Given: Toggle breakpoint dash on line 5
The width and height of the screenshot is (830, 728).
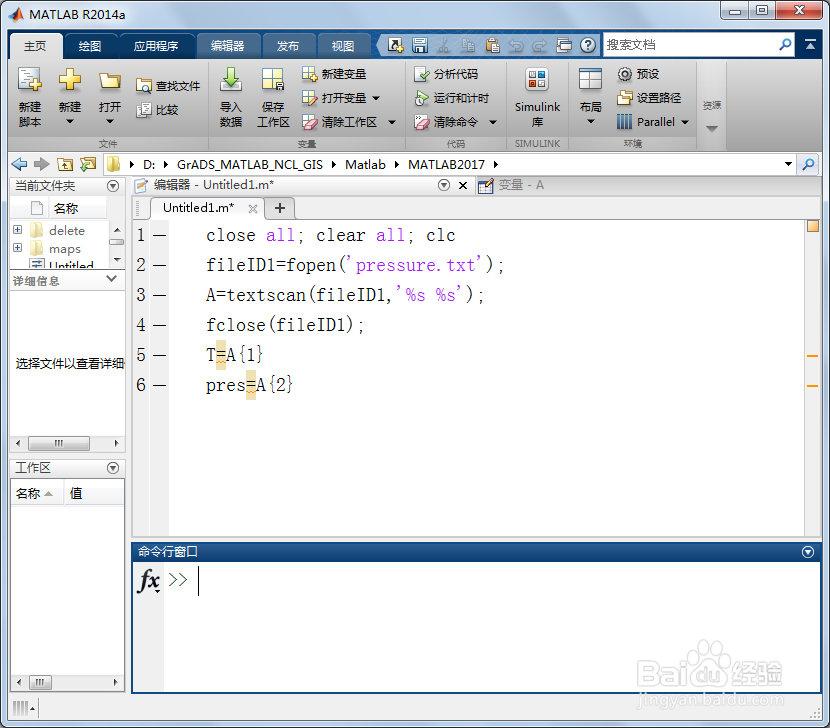Looking at the screenshot, I should pos(159,355).
